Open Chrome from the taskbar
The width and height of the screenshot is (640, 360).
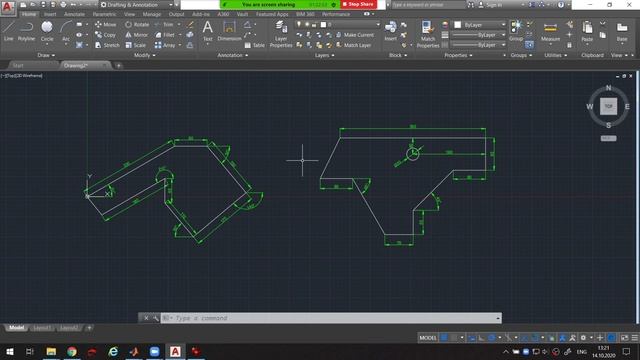pyautogui.click(x=72, y=351)
